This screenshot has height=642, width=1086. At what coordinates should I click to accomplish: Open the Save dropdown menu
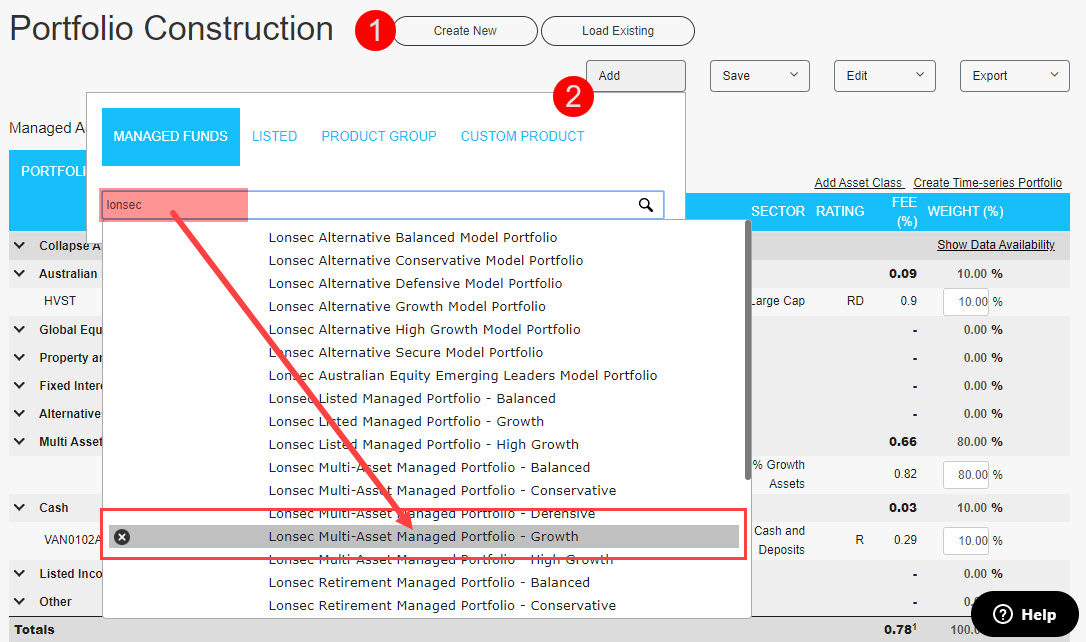click(x=759, y=76)
